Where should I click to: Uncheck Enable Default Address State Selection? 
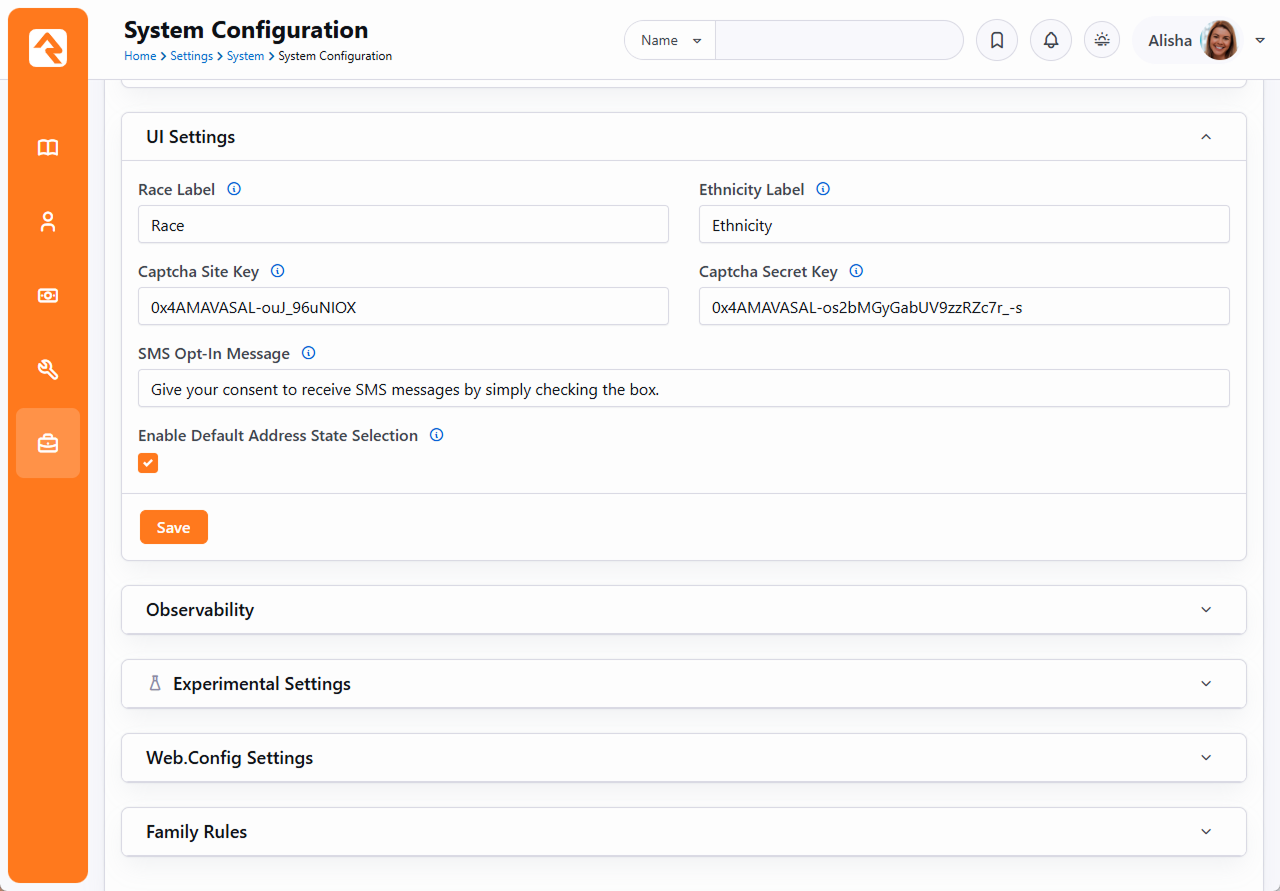tap(148, 463)
